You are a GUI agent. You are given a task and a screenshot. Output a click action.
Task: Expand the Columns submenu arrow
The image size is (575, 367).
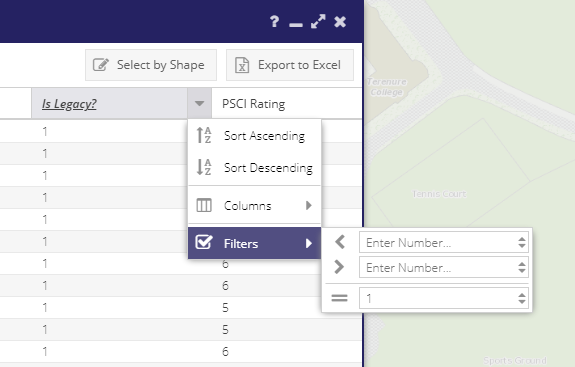[x=309, y=205]
